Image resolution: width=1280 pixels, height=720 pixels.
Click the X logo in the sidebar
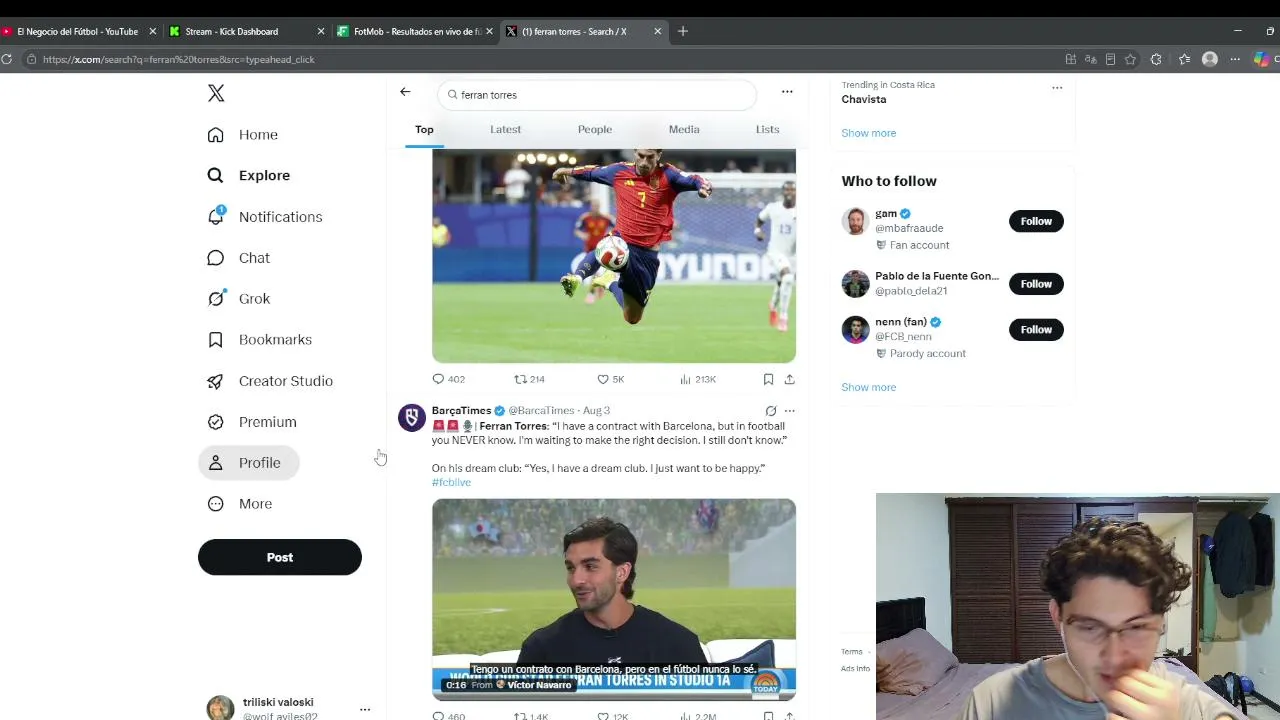216,93
